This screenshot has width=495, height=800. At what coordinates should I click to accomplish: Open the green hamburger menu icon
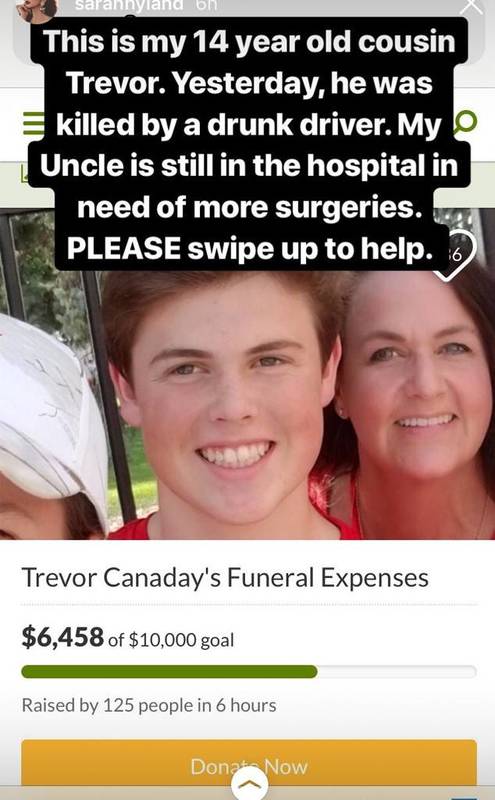(x=33, y=124)
